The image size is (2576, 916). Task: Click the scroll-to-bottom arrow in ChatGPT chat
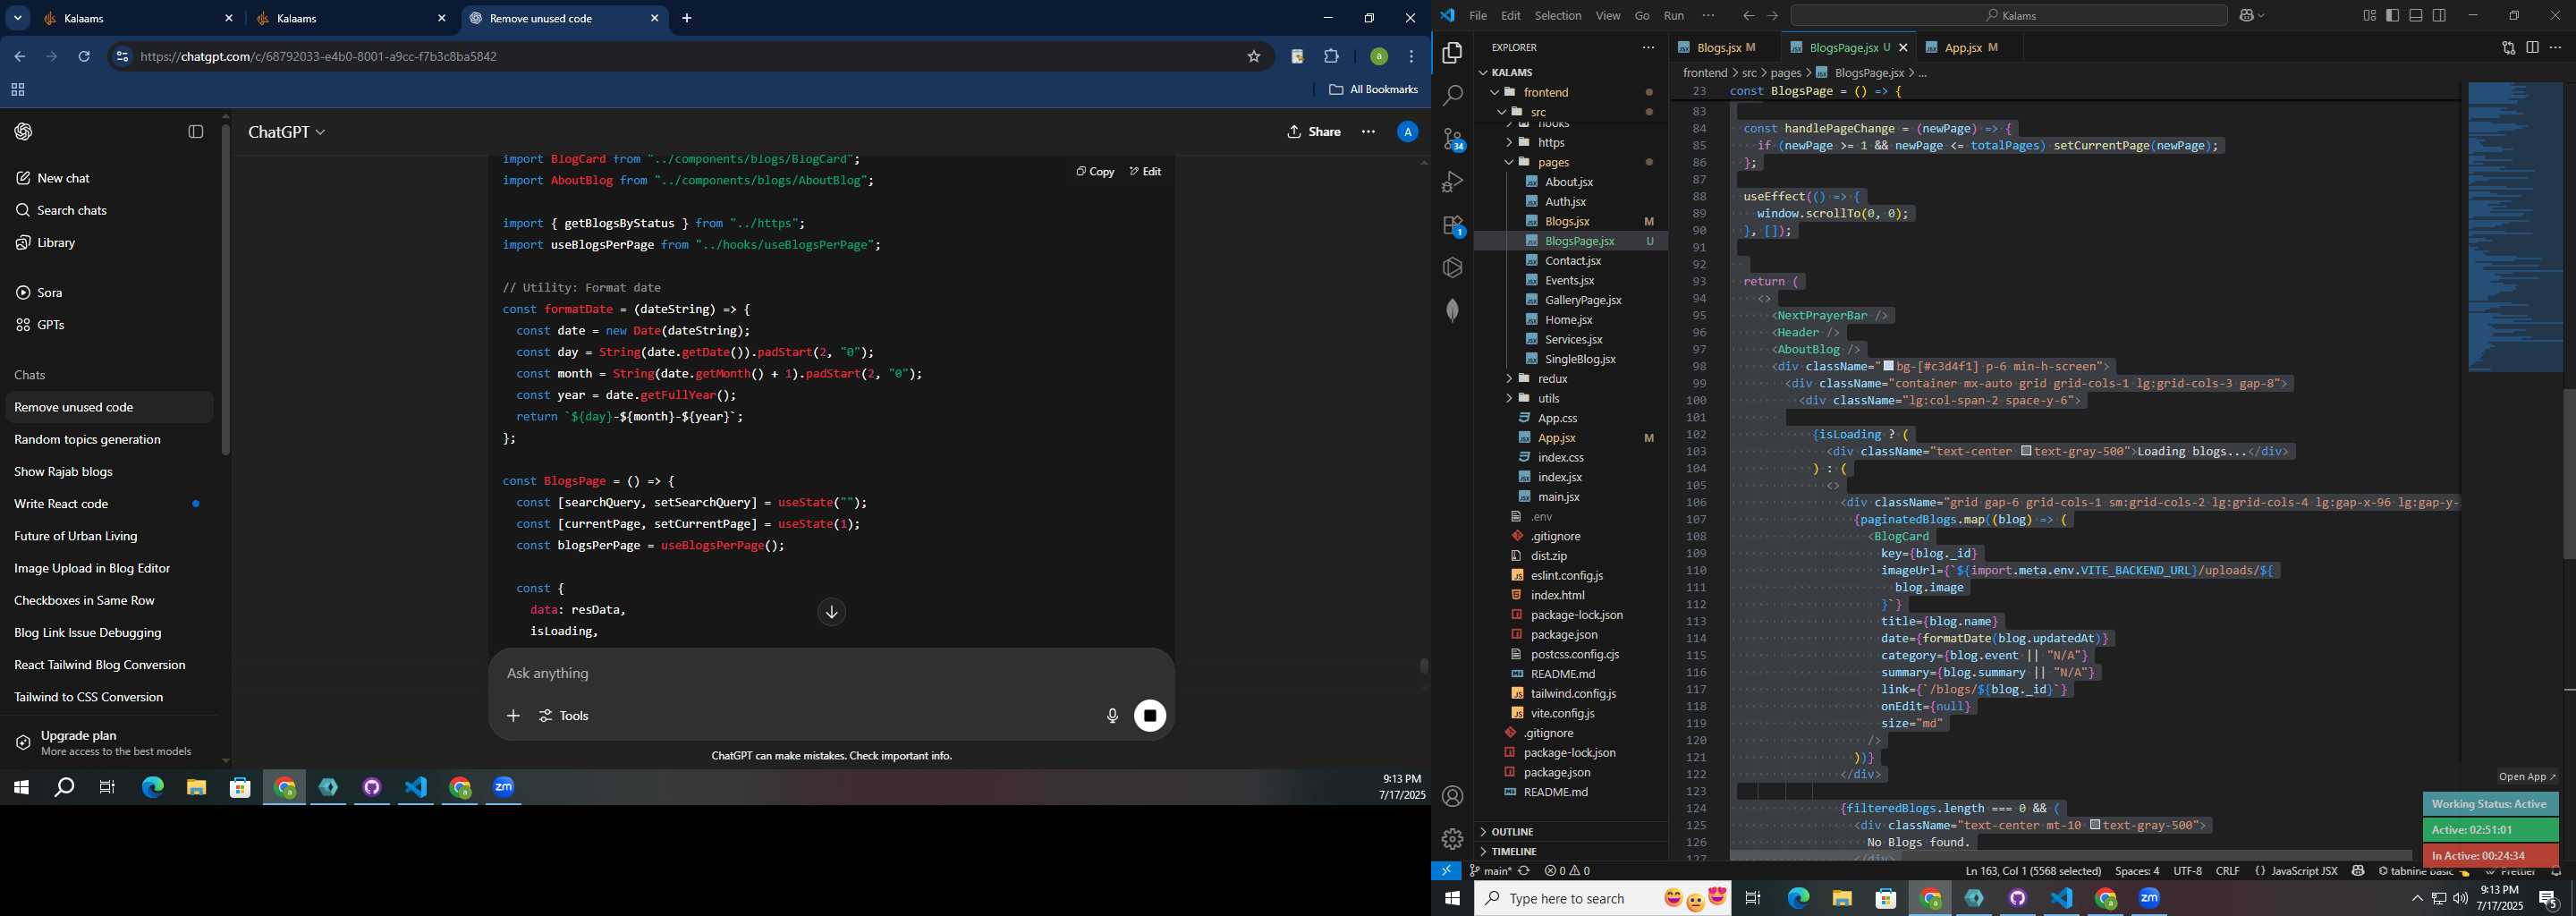[831, 612]
